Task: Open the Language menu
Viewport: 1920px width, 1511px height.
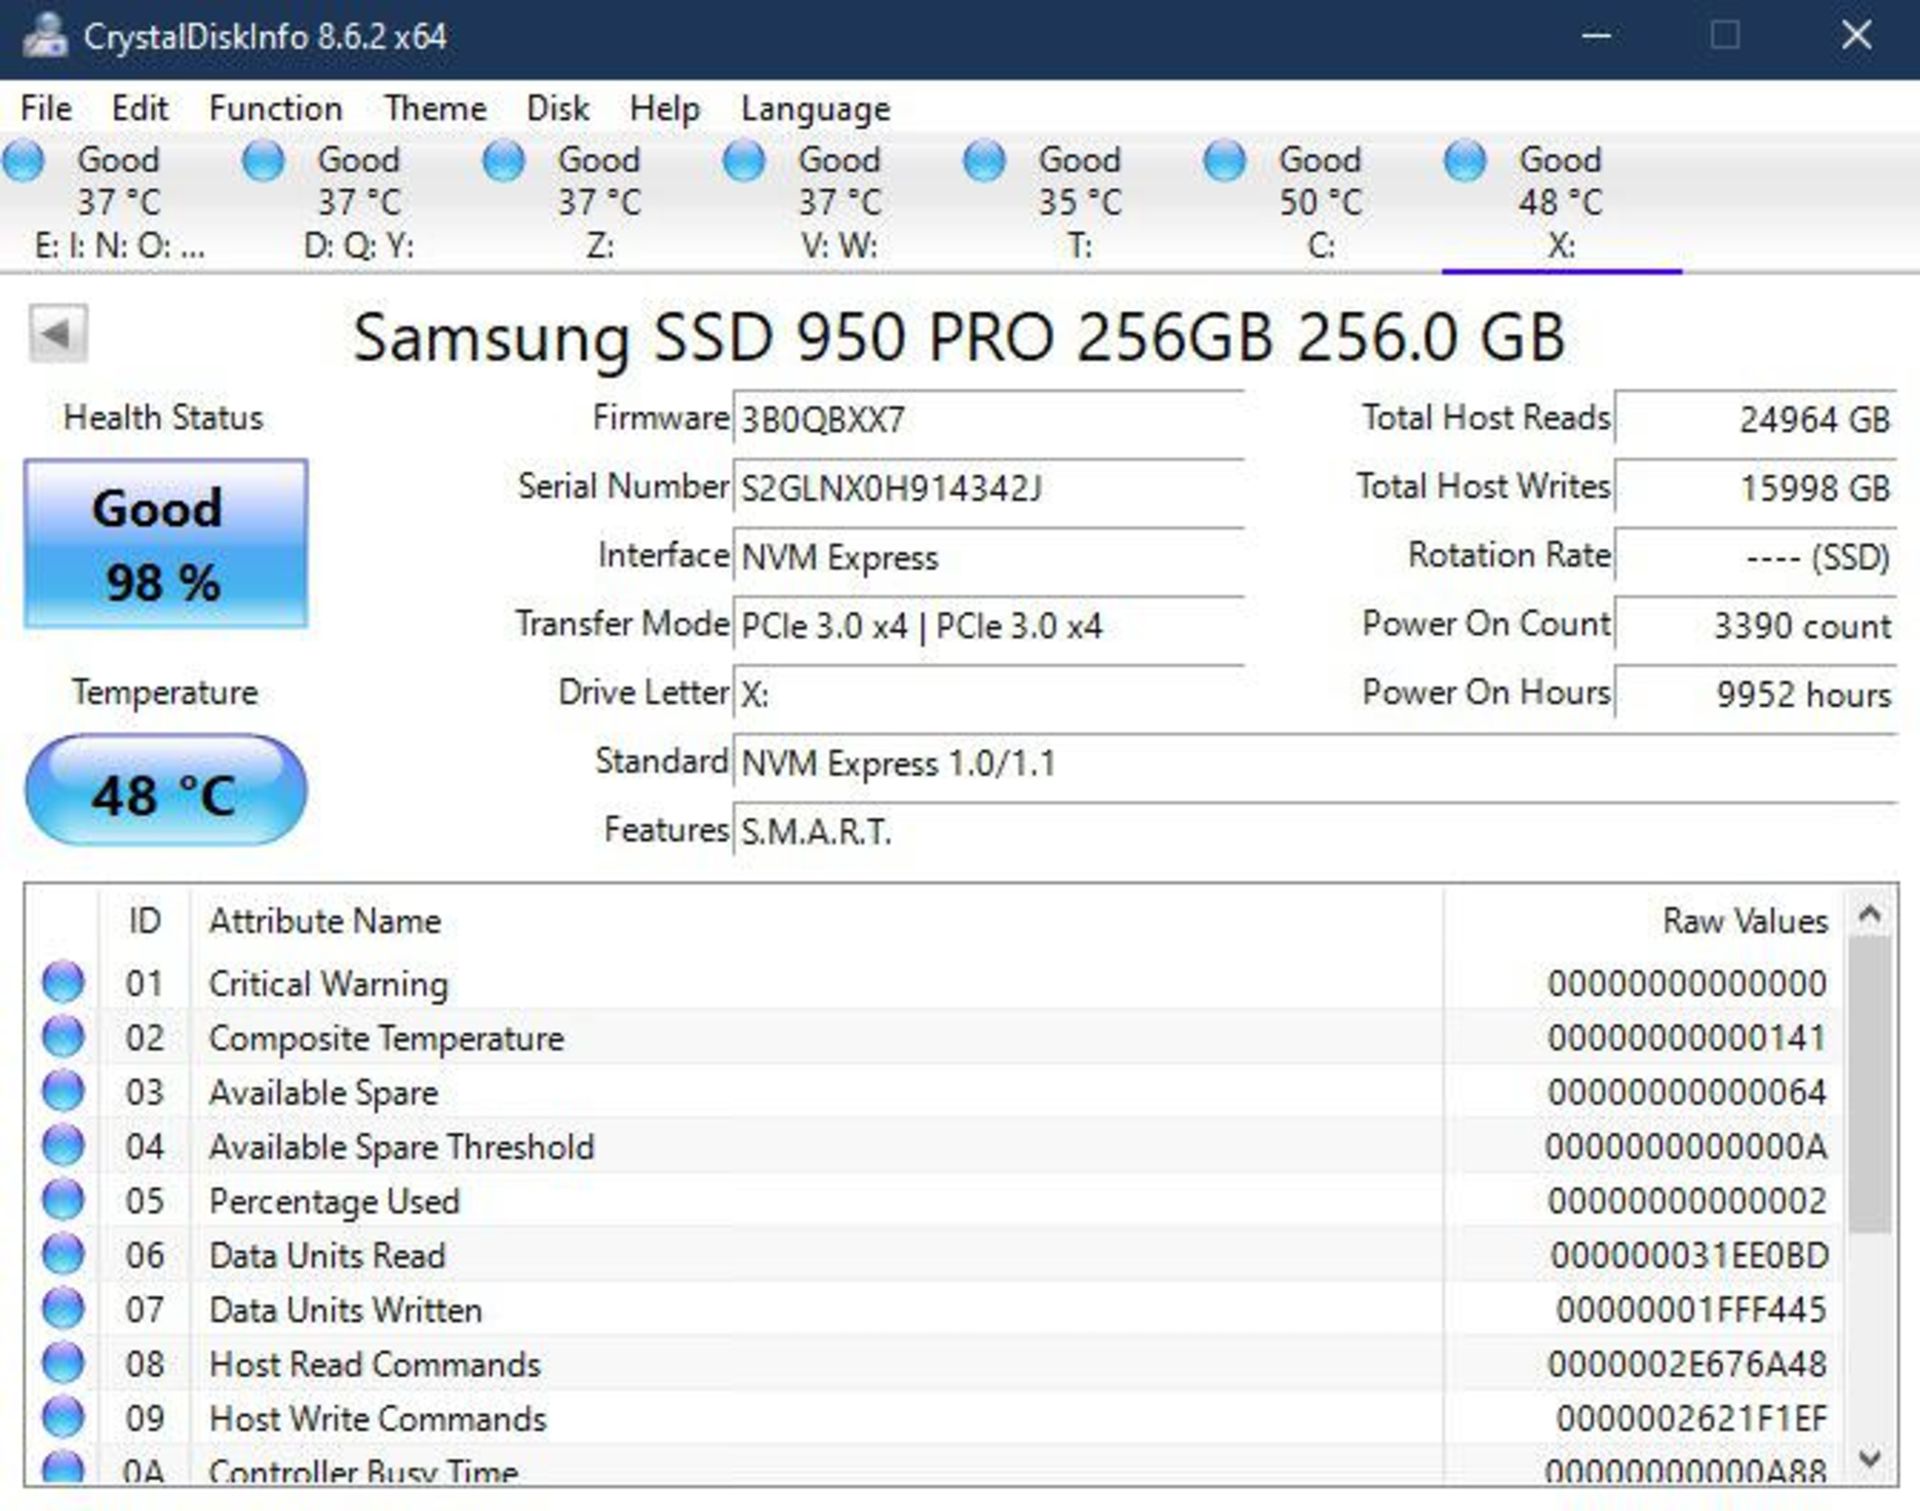Action: coord(816,108)
